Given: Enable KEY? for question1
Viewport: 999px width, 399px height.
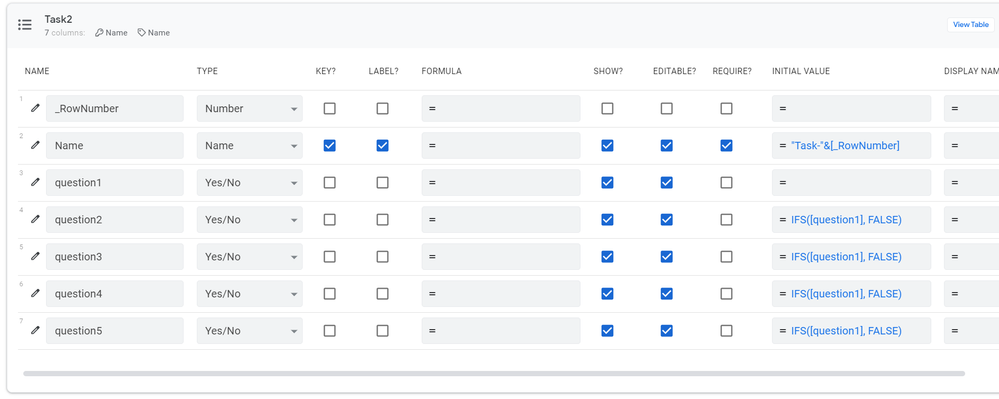Looking at the screenshot, I should point(329,182).
